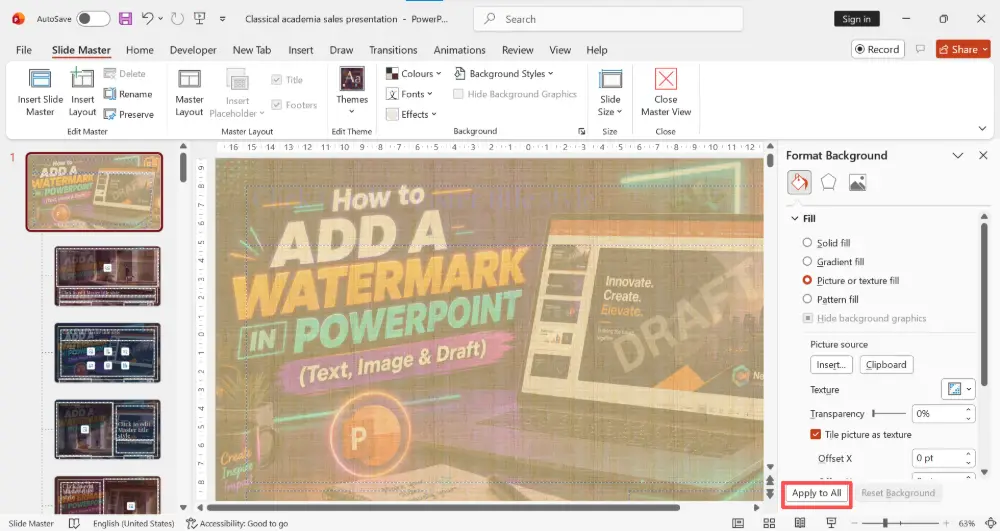Open Format Background pane options chevron
1000x531 pixels.
[957, 156]
